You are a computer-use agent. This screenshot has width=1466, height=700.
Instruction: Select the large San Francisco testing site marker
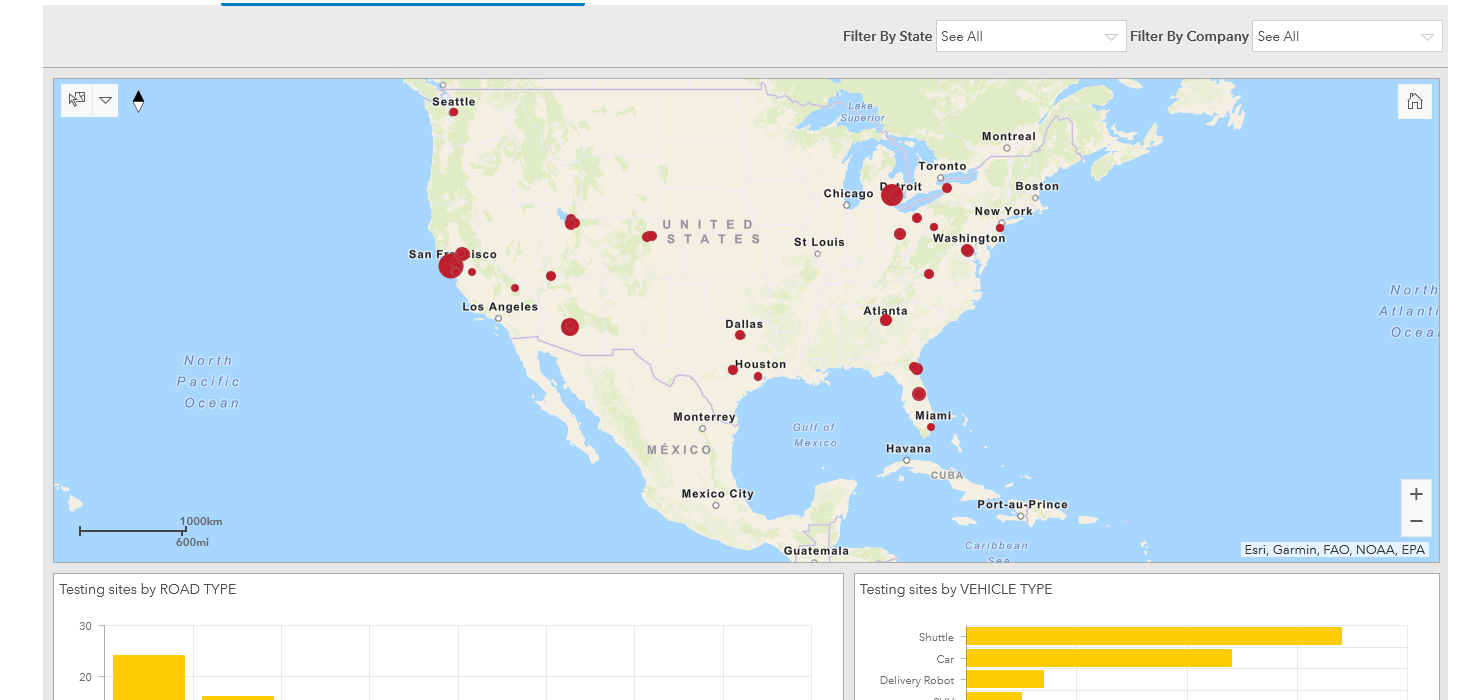[451, 266]
